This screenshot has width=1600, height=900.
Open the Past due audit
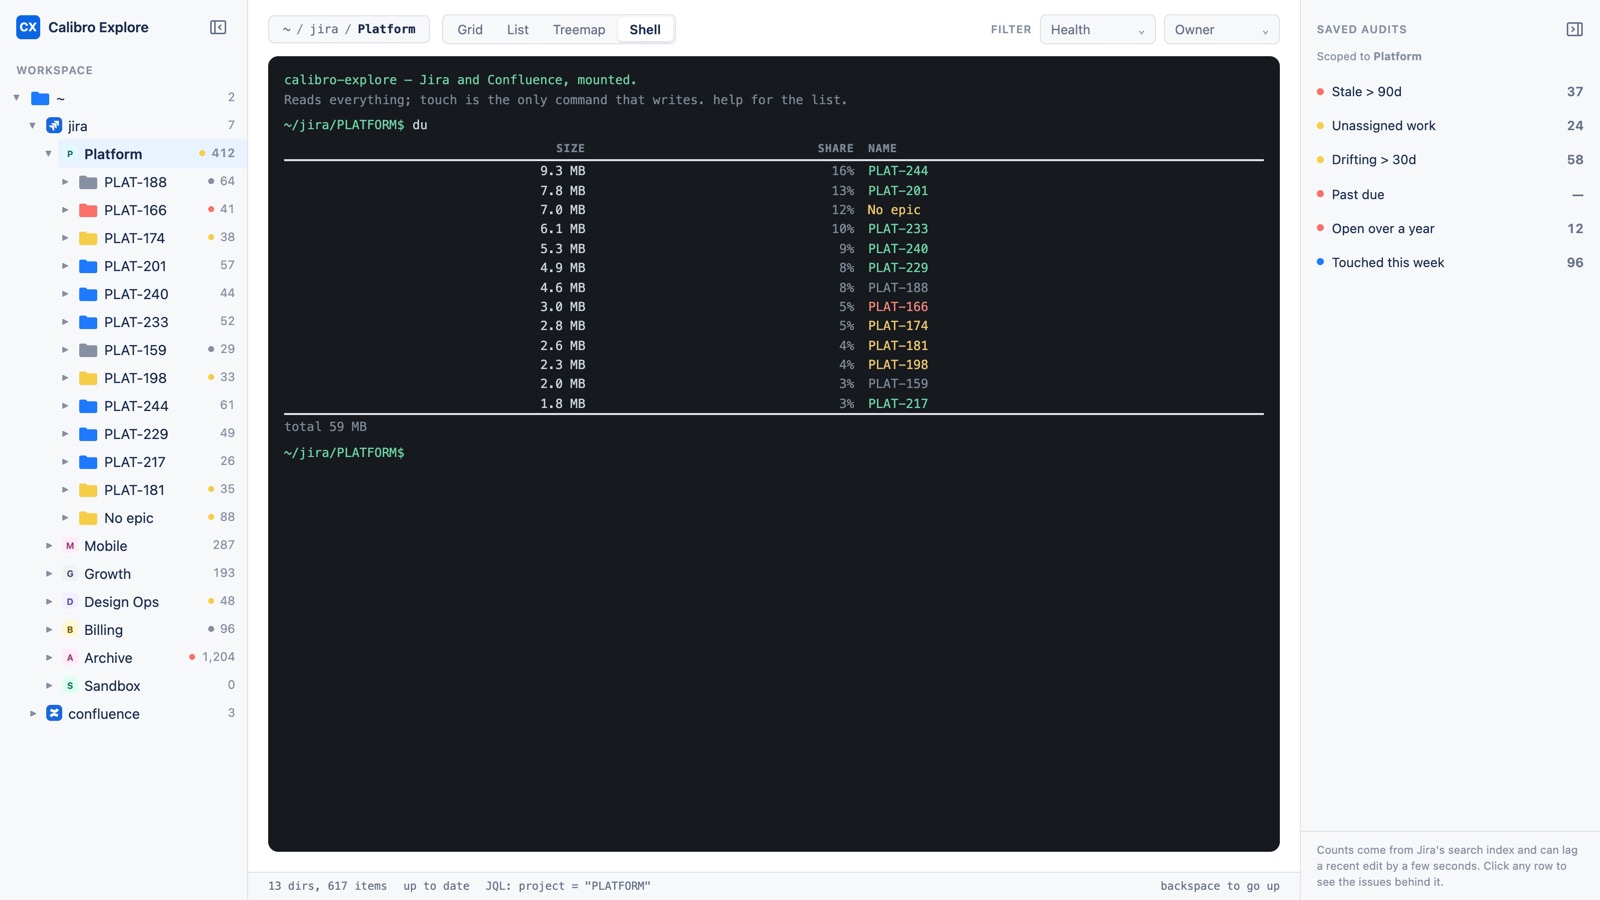(x=1450, y=195)
